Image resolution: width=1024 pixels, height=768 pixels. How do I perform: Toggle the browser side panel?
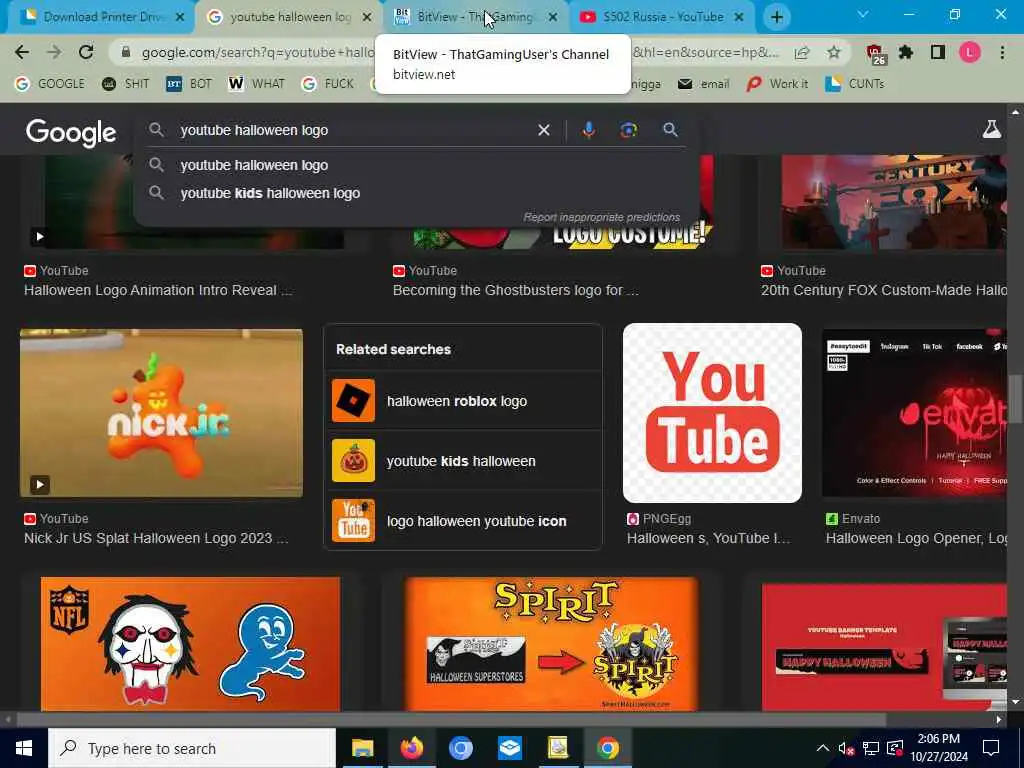tap(938, 52)
